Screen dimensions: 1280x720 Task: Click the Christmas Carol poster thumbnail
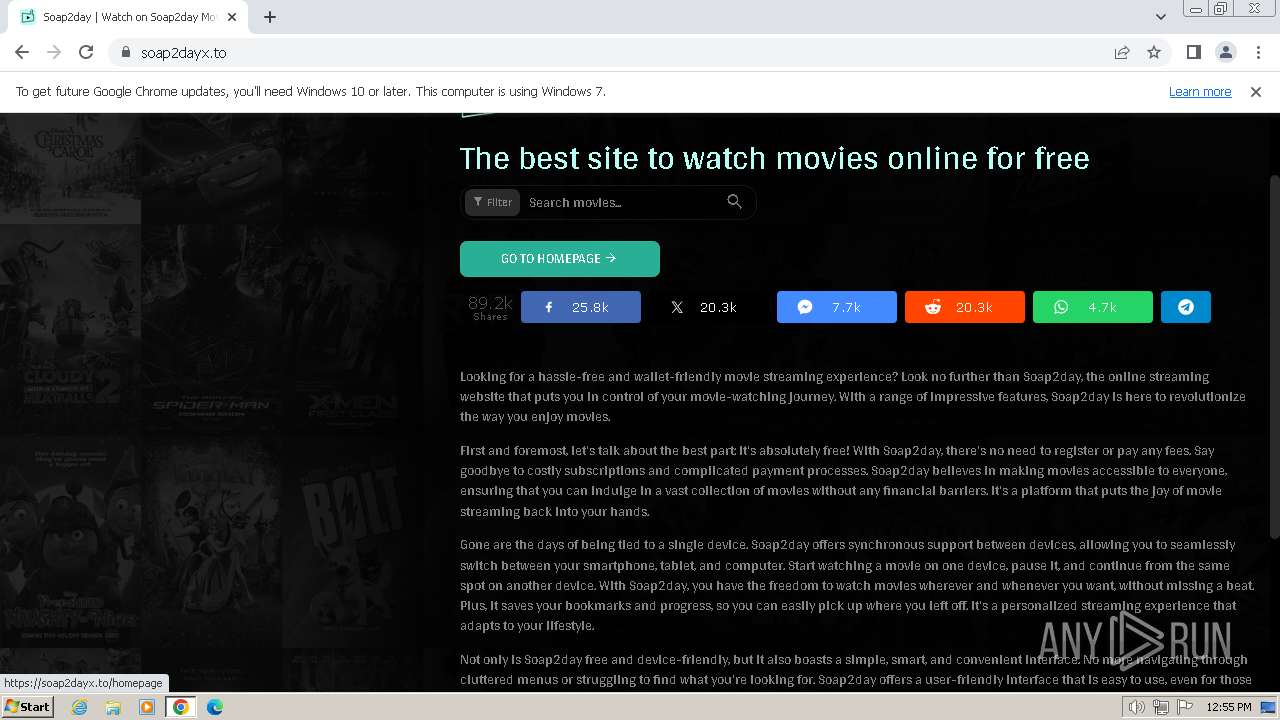point(70,168)
